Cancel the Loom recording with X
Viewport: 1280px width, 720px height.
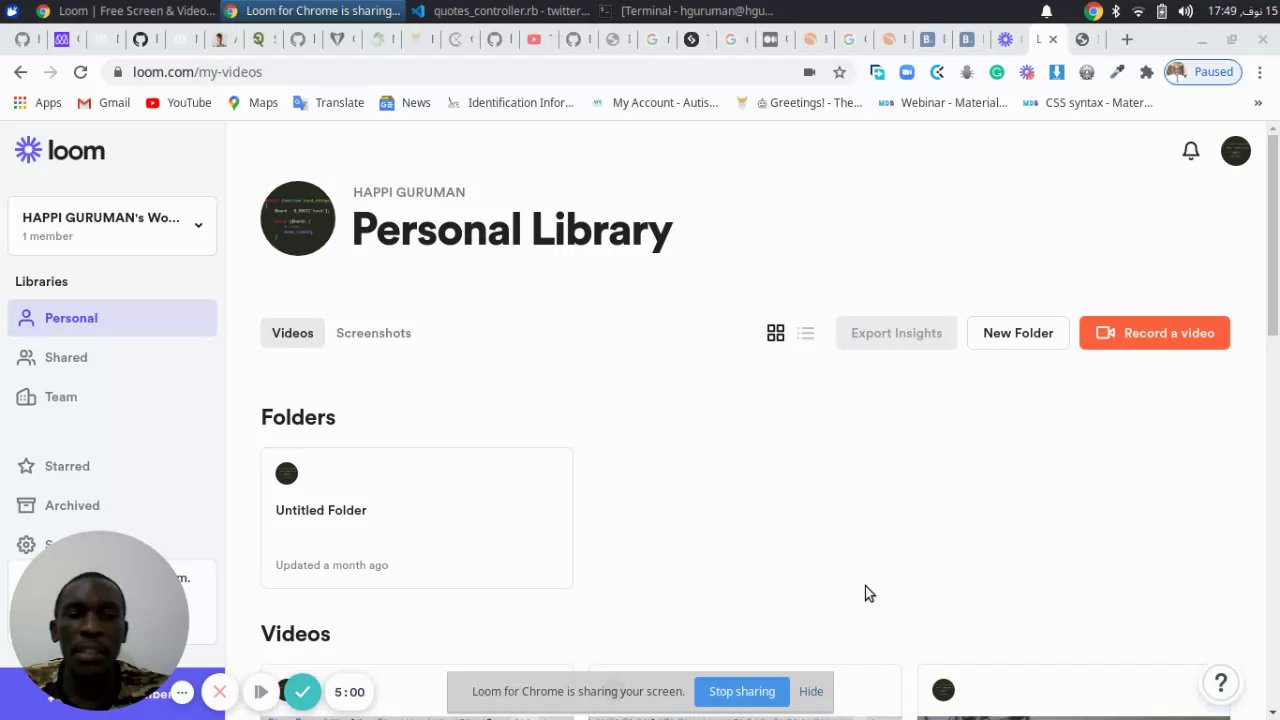pyautogui.click(x=220, y=692)
